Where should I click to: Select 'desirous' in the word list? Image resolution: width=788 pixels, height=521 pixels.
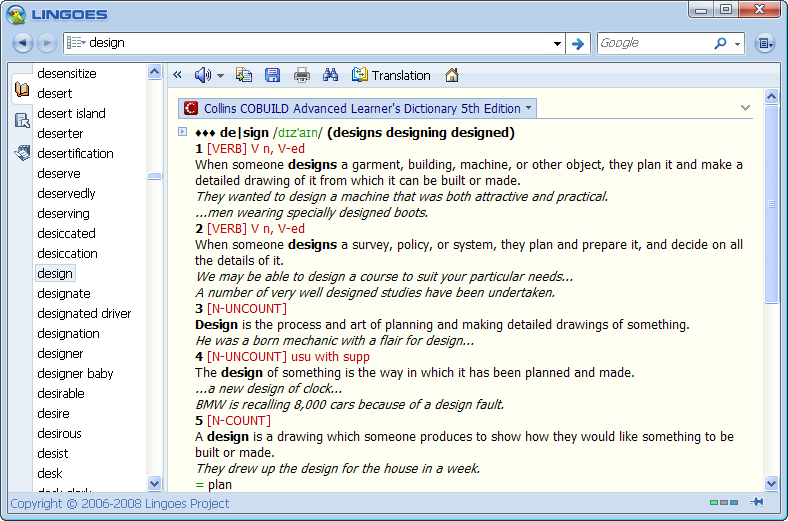59,434
